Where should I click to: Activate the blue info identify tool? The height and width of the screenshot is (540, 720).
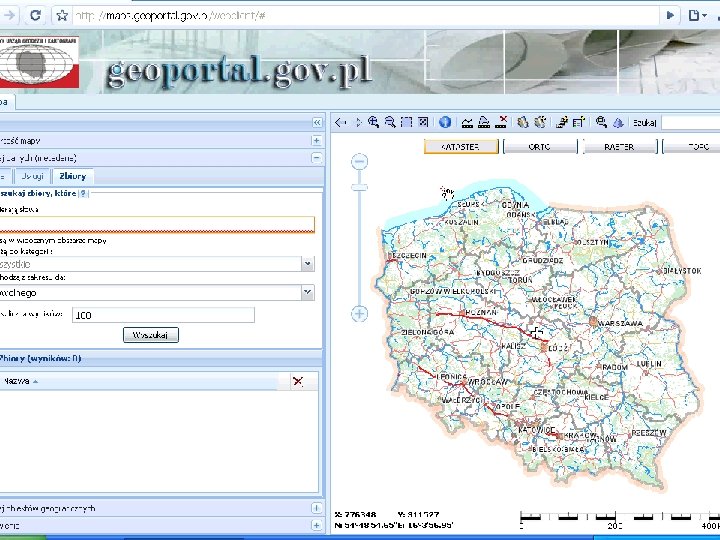pos(444,122)
